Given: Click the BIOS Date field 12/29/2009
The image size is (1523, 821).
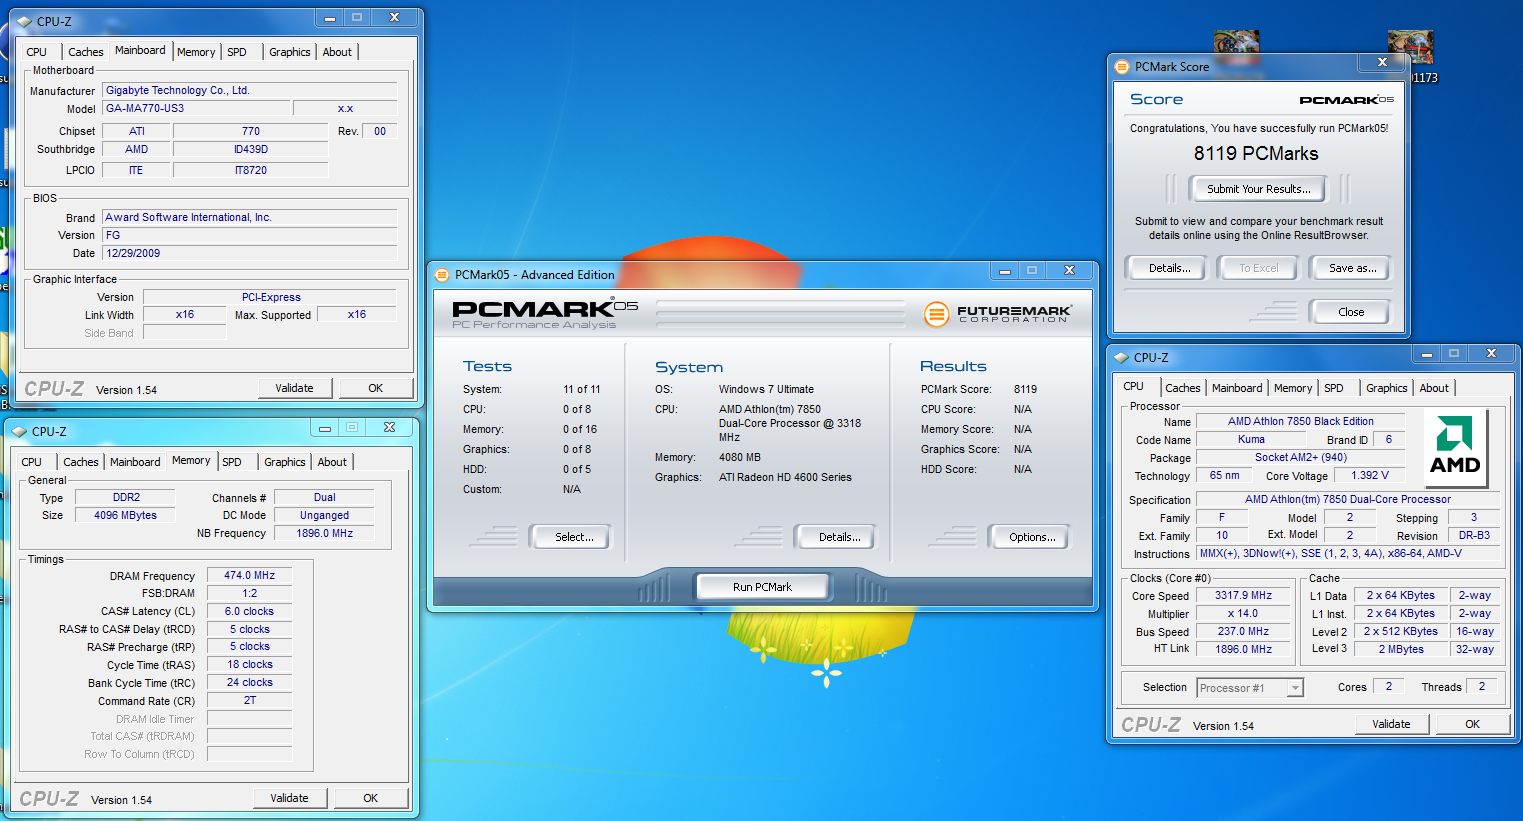Looking at the screenshot, I should (x=250, y=254).
